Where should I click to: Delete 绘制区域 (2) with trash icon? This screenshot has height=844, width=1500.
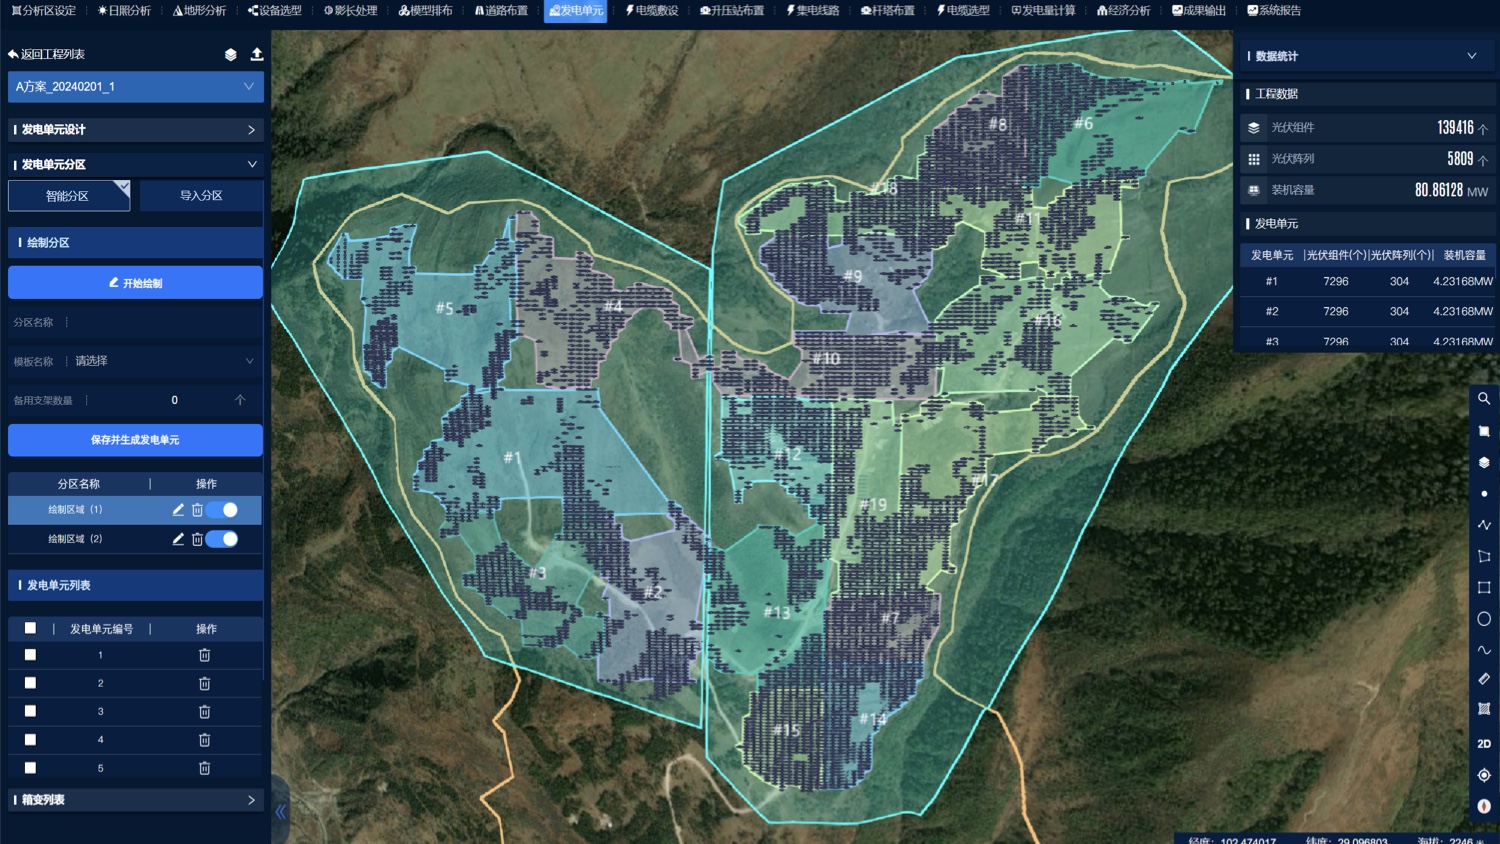click(x=198, y=539)
